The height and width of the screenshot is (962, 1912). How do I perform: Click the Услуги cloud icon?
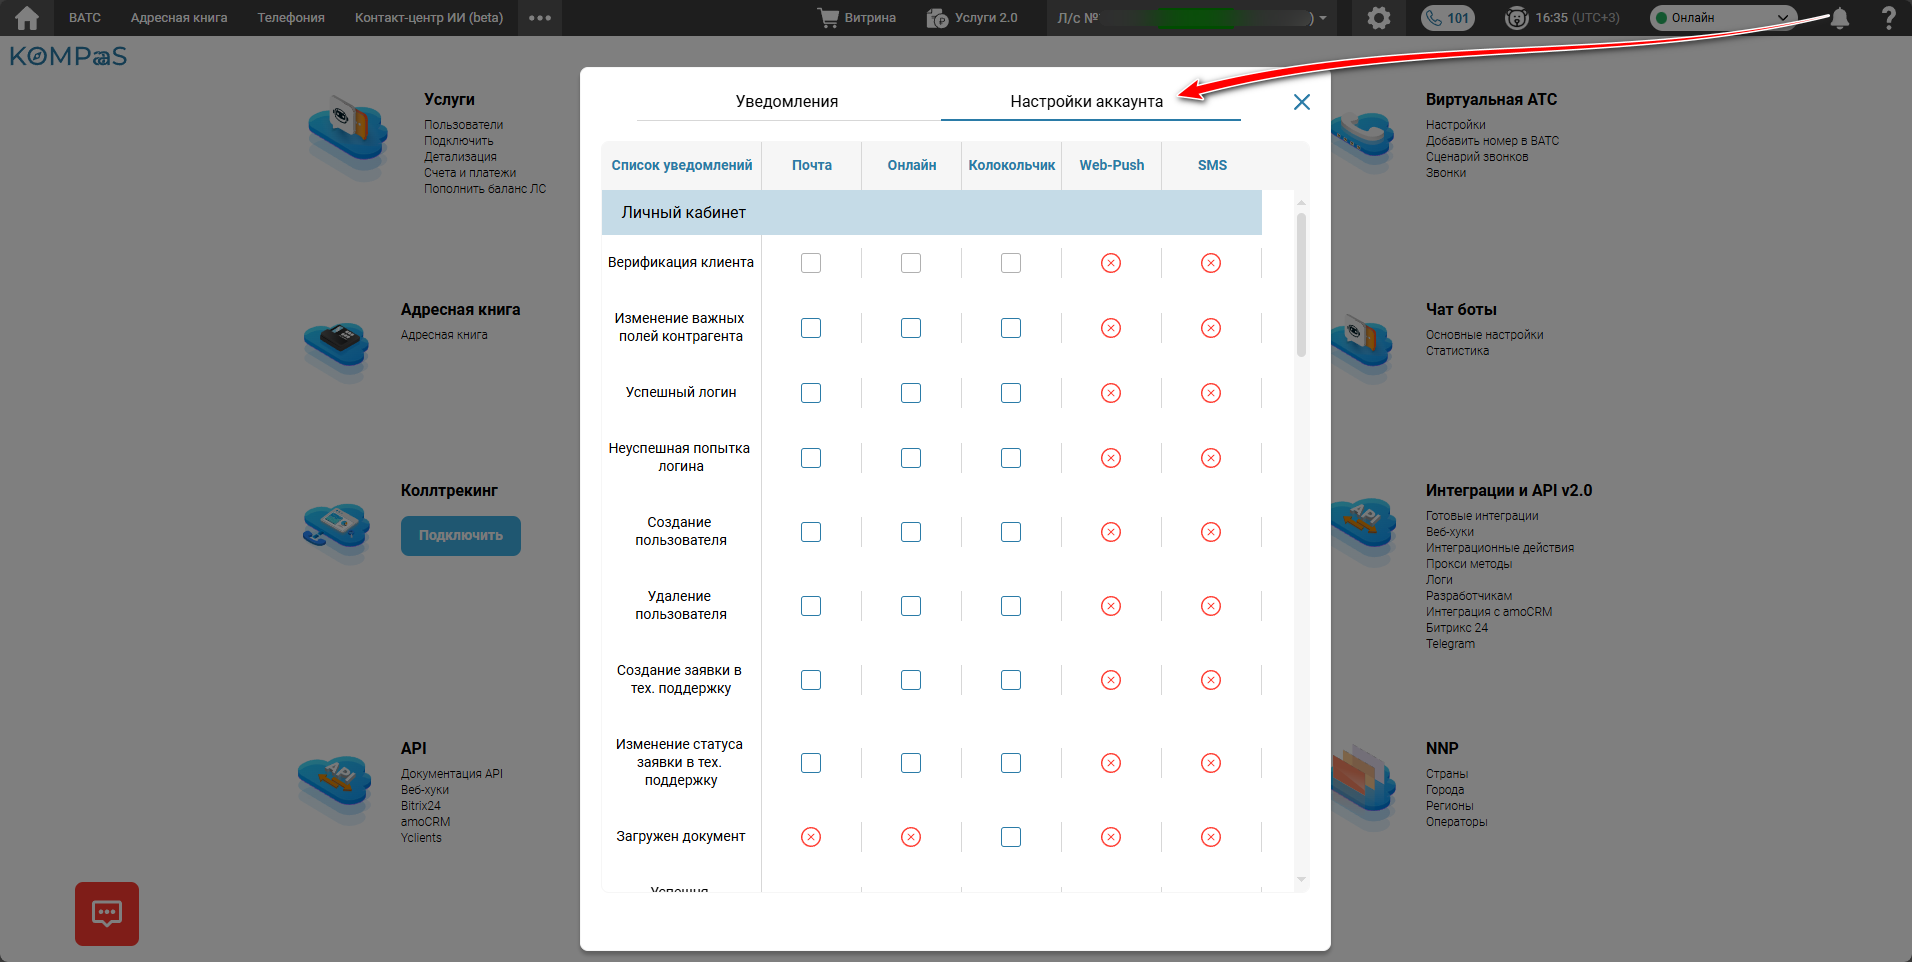point(347,135)
